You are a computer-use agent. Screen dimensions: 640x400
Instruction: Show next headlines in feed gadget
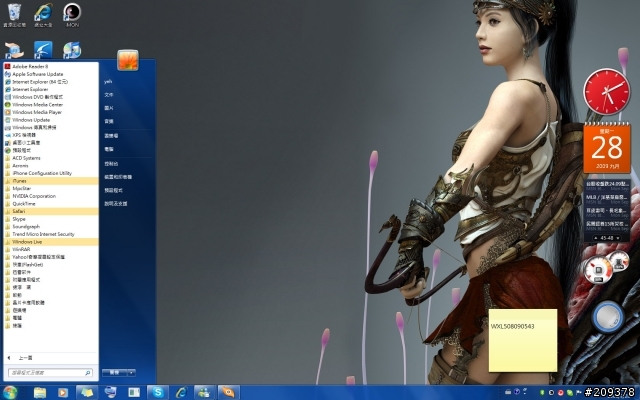[618, 238]
